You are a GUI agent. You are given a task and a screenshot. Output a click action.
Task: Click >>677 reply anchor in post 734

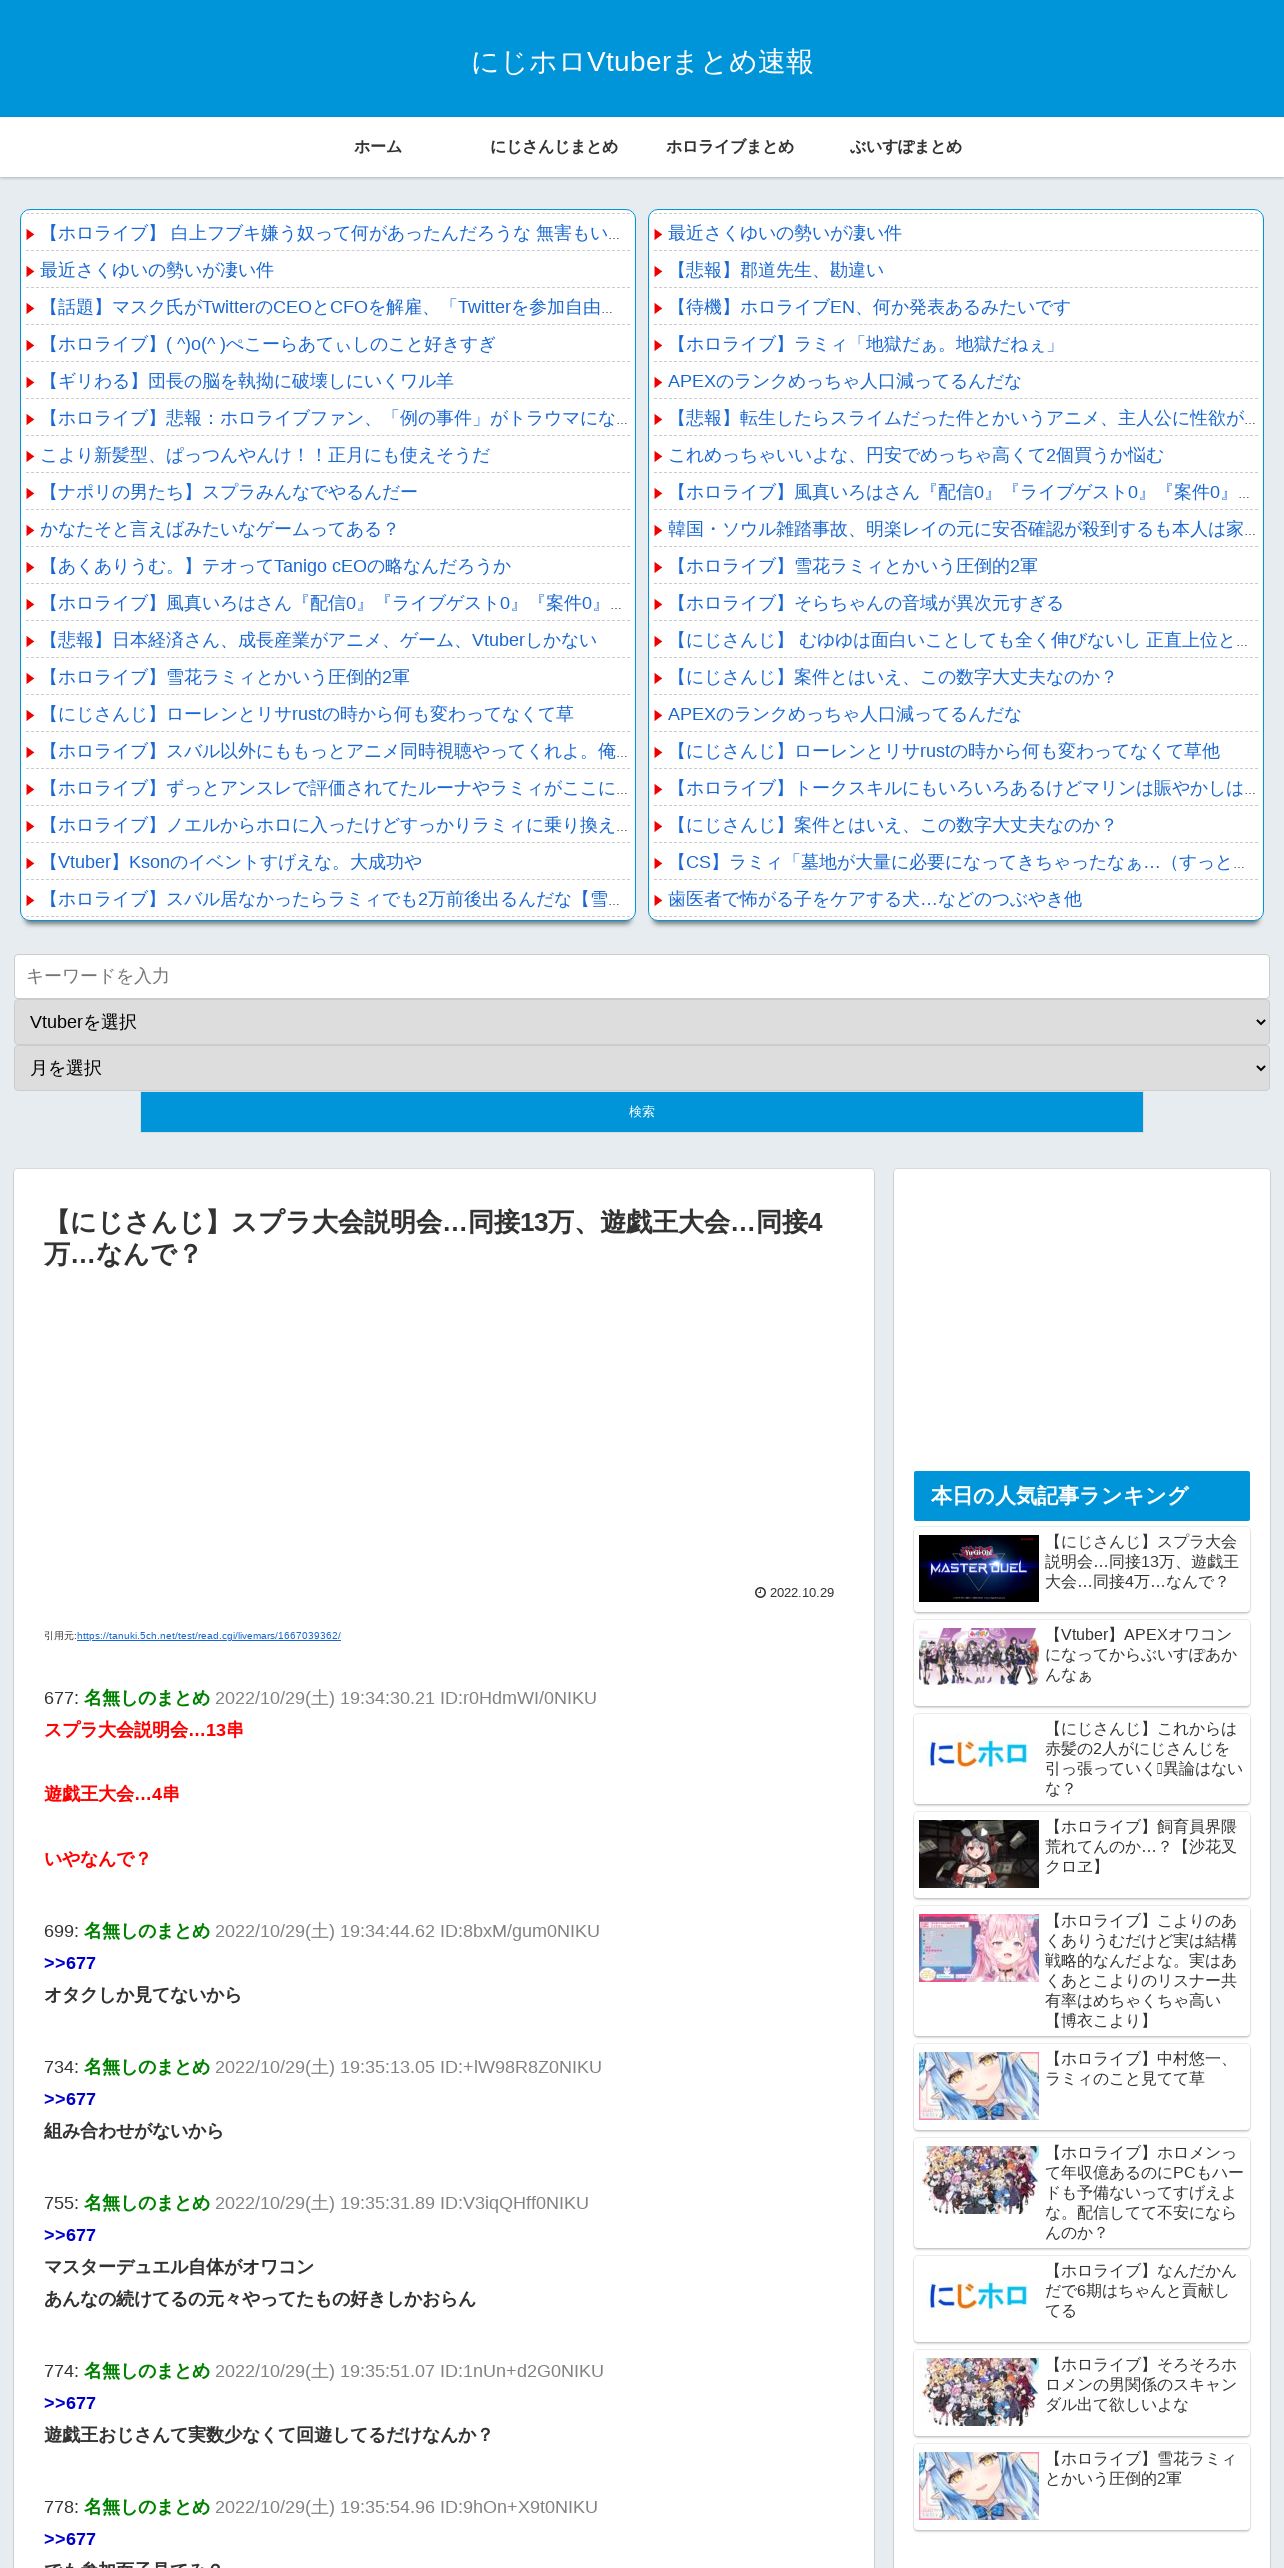coord(70,2099)
